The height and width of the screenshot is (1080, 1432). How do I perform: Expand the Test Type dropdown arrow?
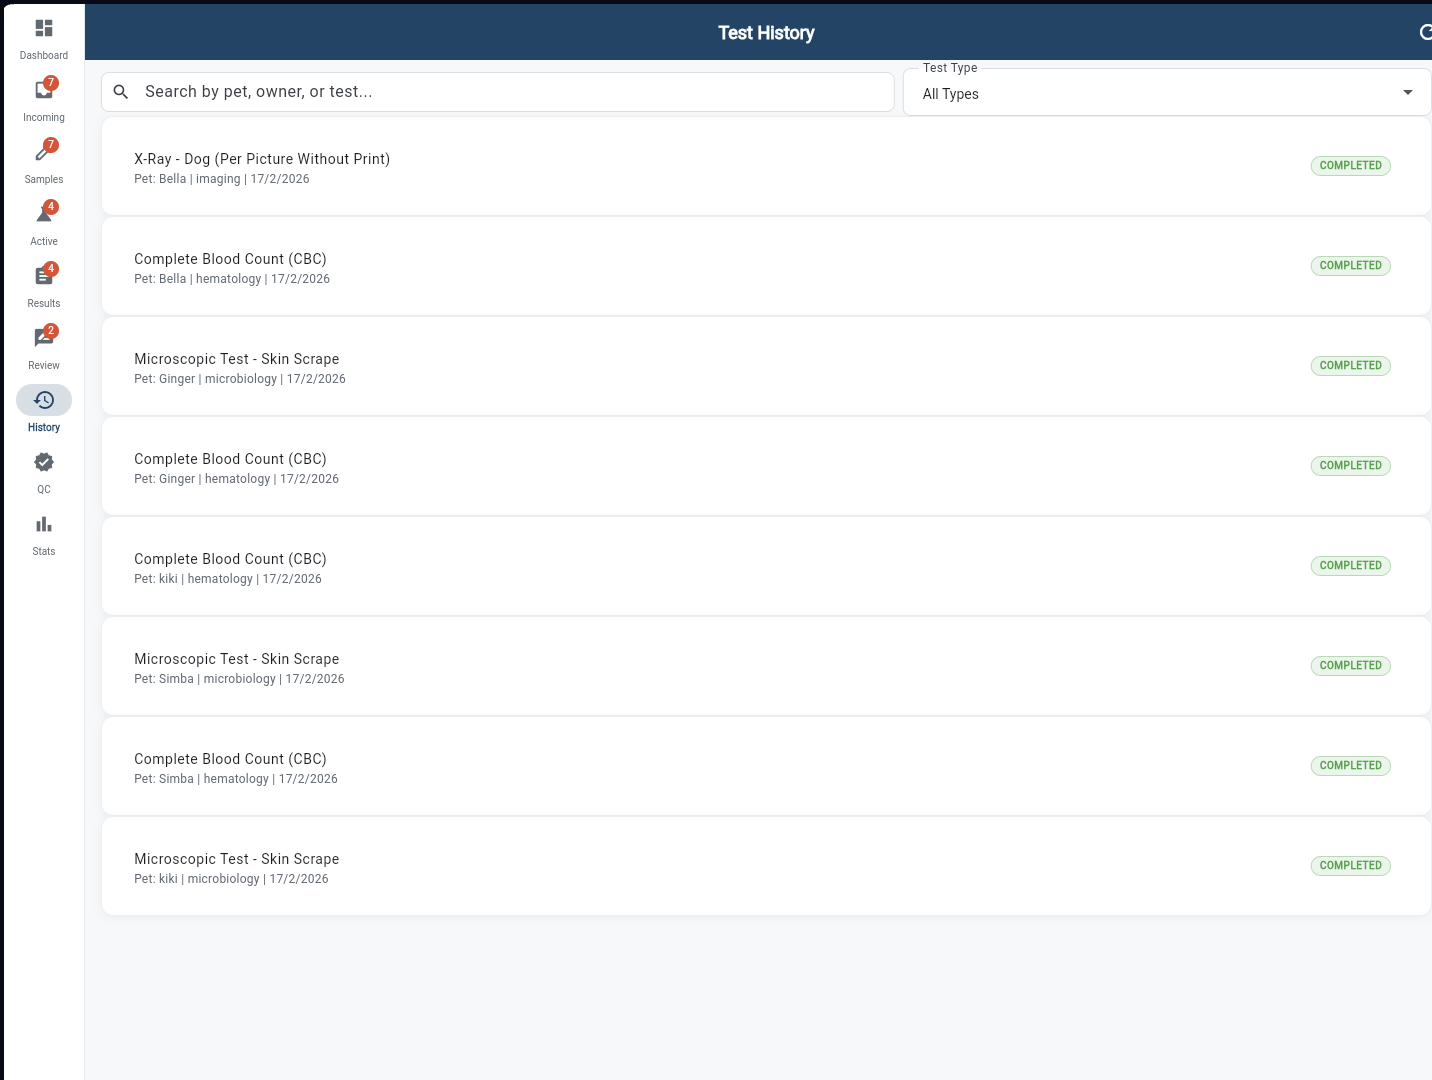click(1407, 92)
